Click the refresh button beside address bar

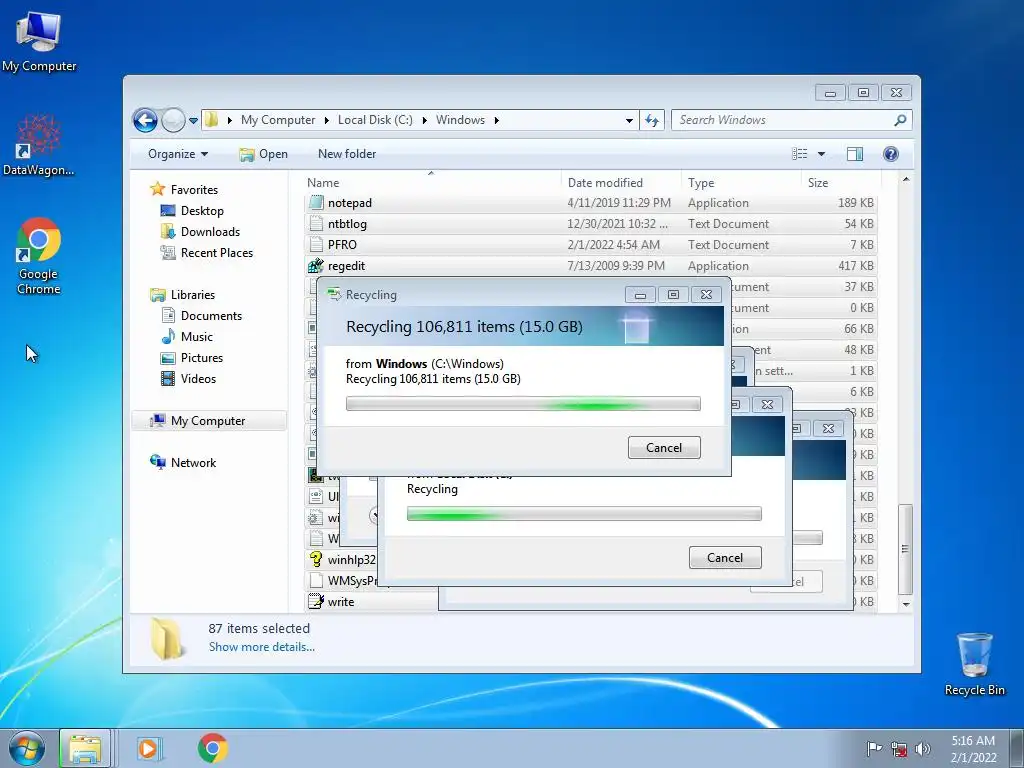point(652,120)
